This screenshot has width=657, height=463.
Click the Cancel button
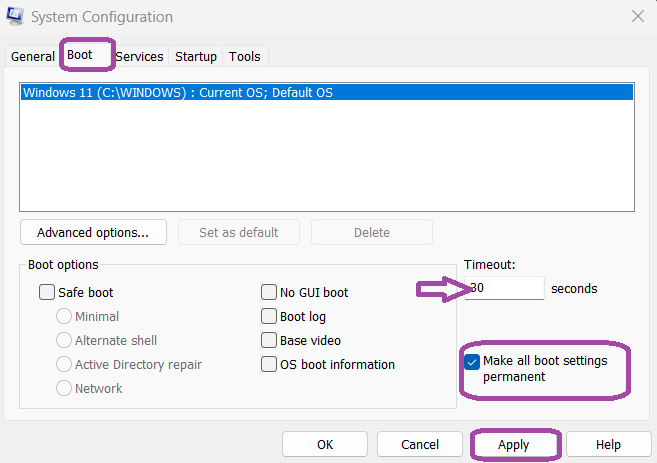420,444
